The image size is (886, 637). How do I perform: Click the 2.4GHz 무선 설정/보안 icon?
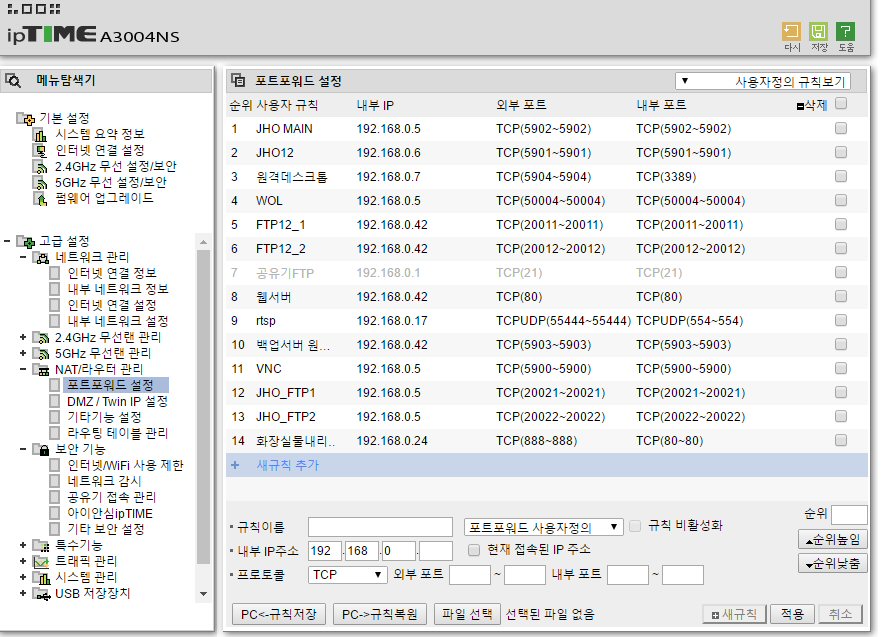click(41, 167)
